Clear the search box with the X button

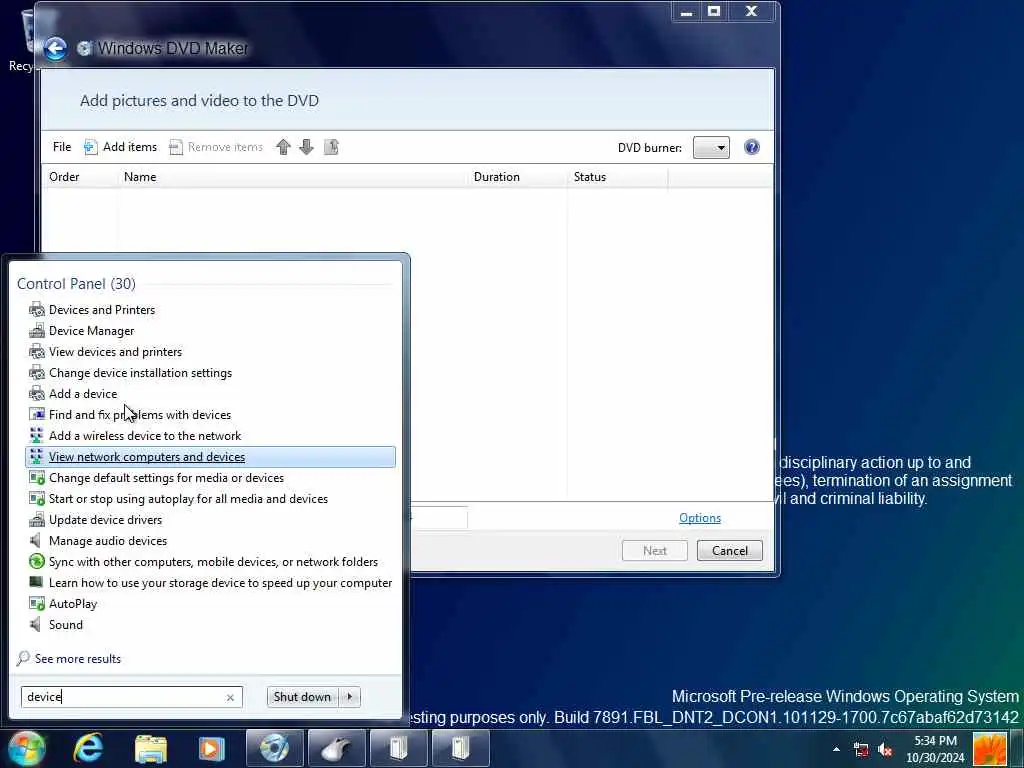(x=230, y=697)
